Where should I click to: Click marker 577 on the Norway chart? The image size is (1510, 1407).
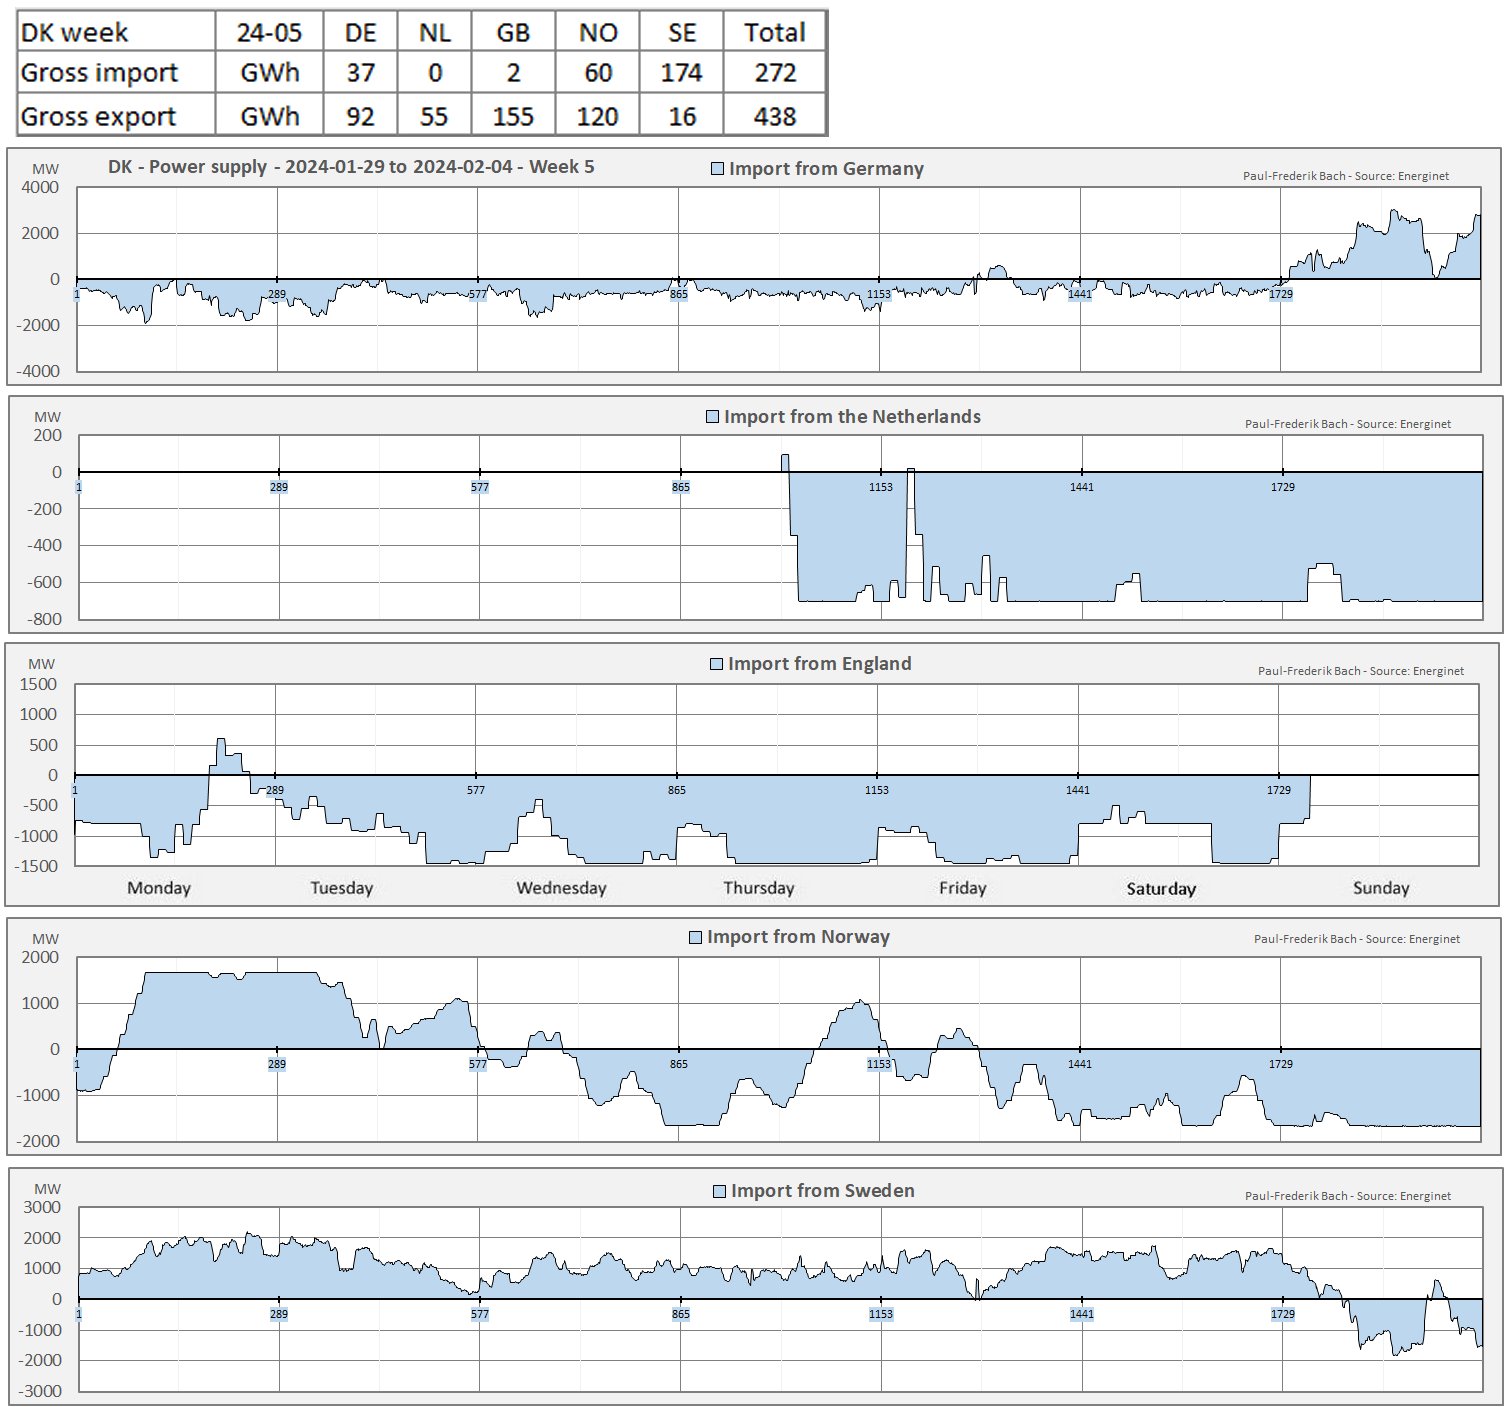coord(478,1064)
